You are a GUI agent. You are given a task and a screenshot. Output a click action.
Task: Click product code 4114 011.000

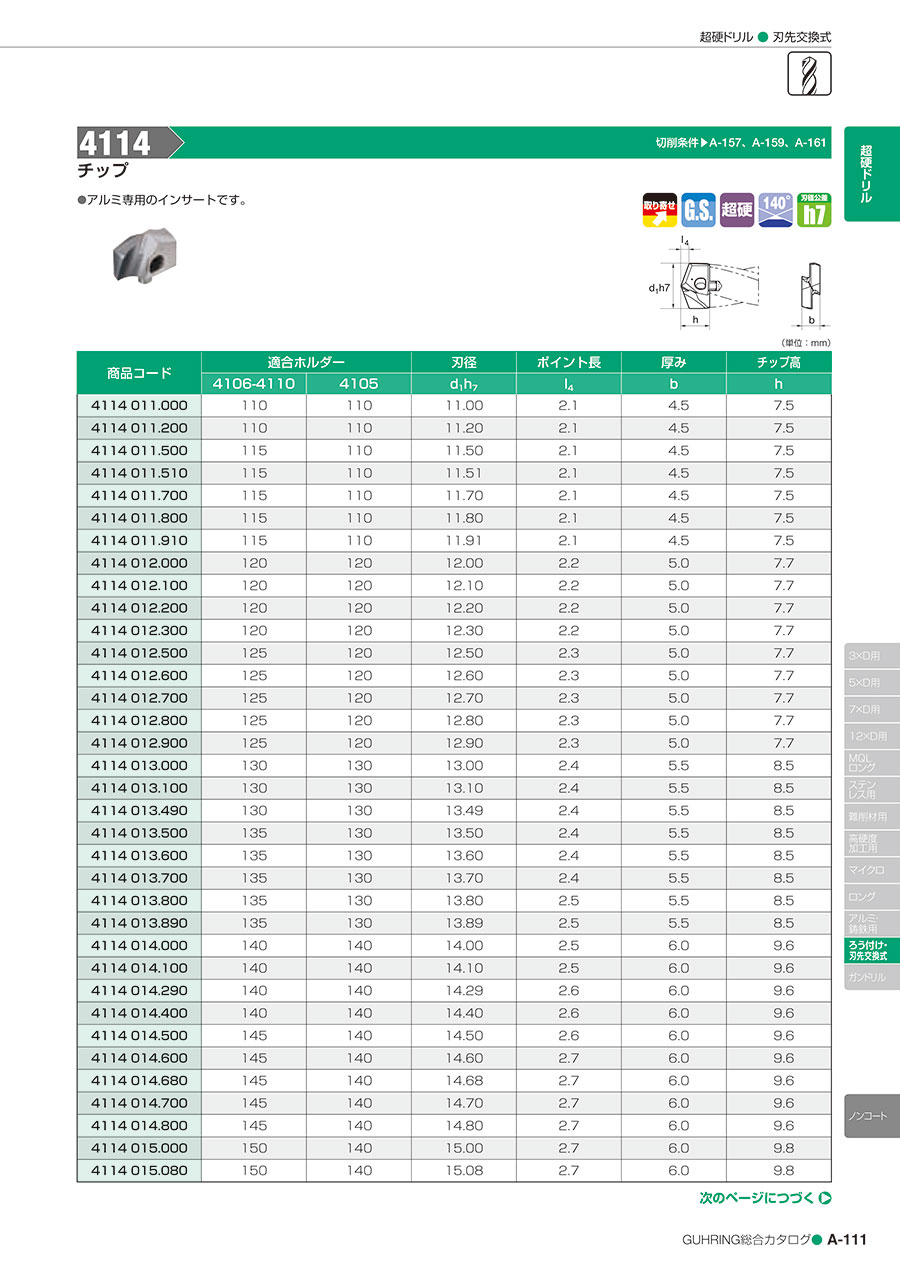(139, 406)
